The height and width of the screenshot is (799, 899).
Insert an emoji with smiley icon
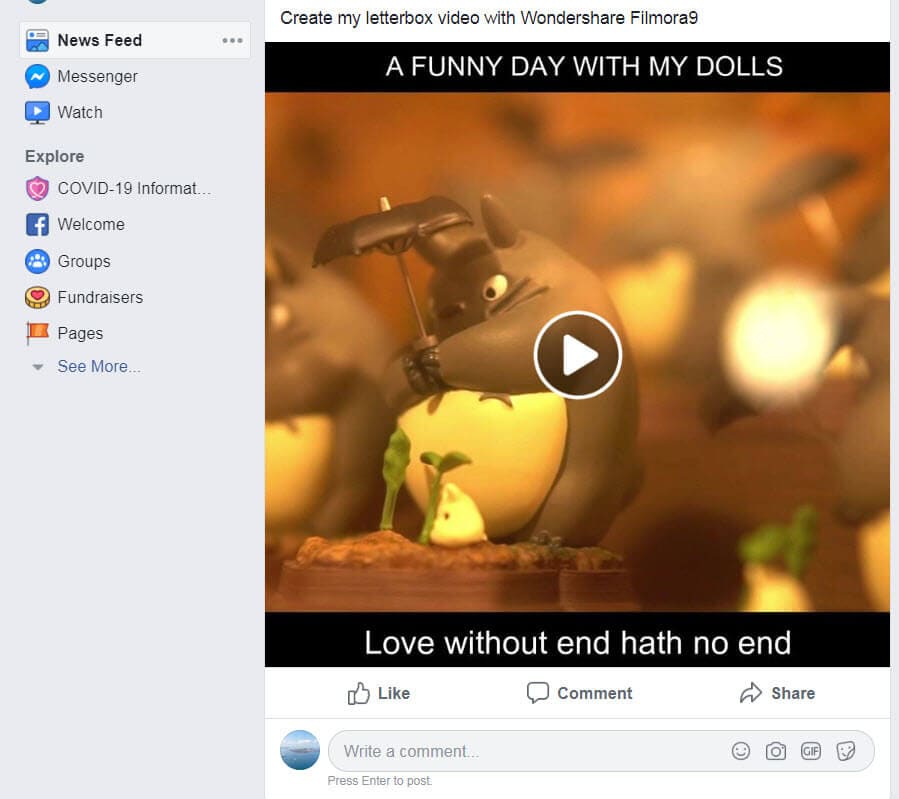pos(741,751)
